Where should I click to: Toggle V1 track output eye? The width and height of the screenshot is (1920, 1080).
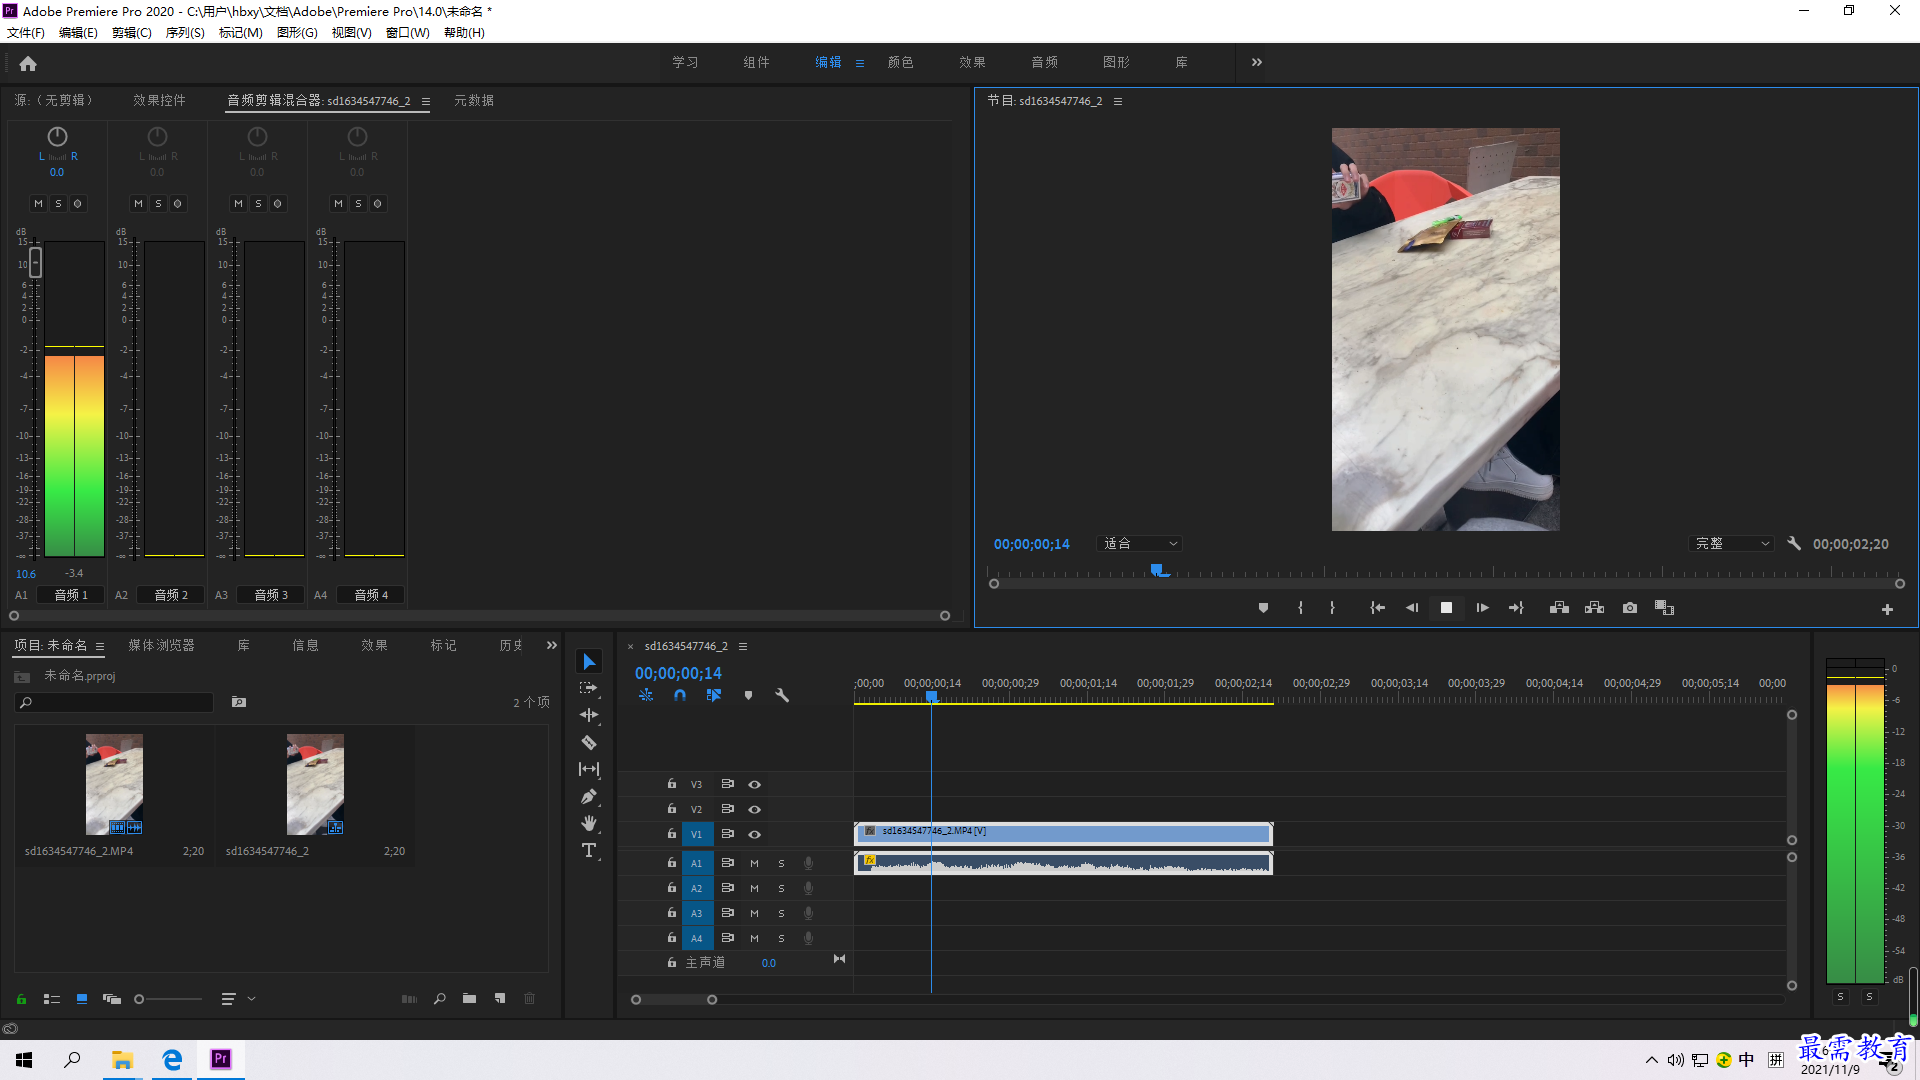(x=755, y=835)
